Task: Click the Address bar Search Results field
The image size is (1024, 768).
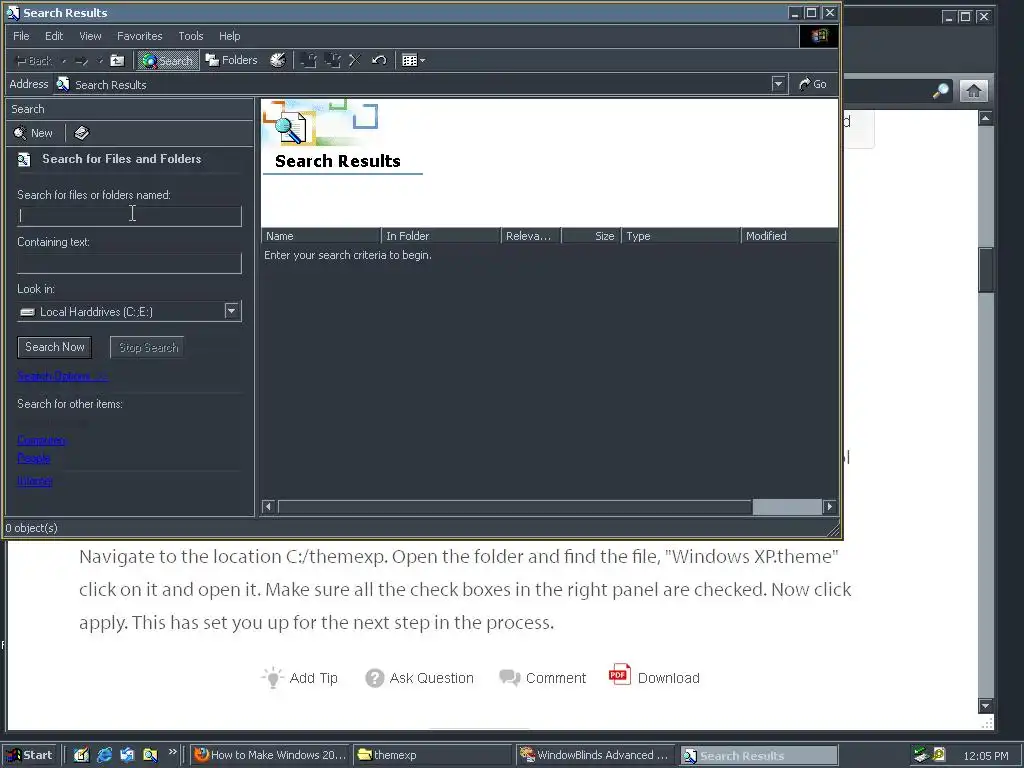Action: [411, 84]
